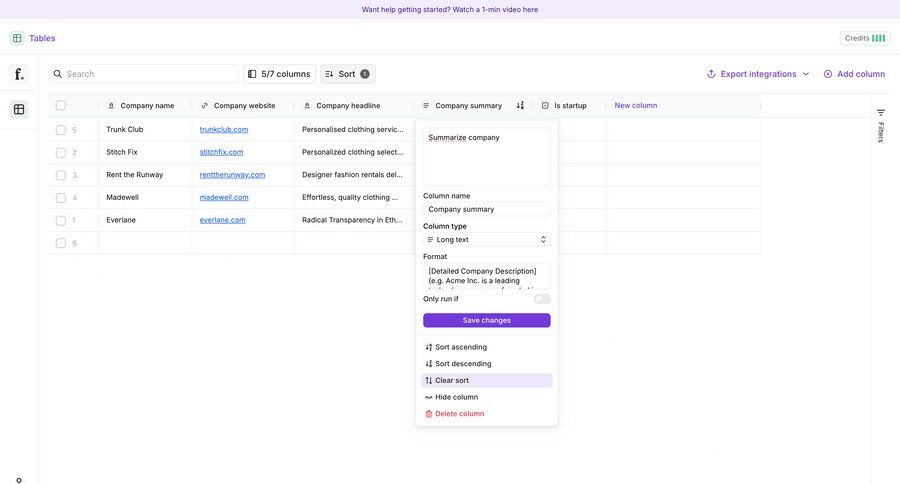The image size is (900, 484).
Task: Choose Sort ascending
Action: pos(487,347)
